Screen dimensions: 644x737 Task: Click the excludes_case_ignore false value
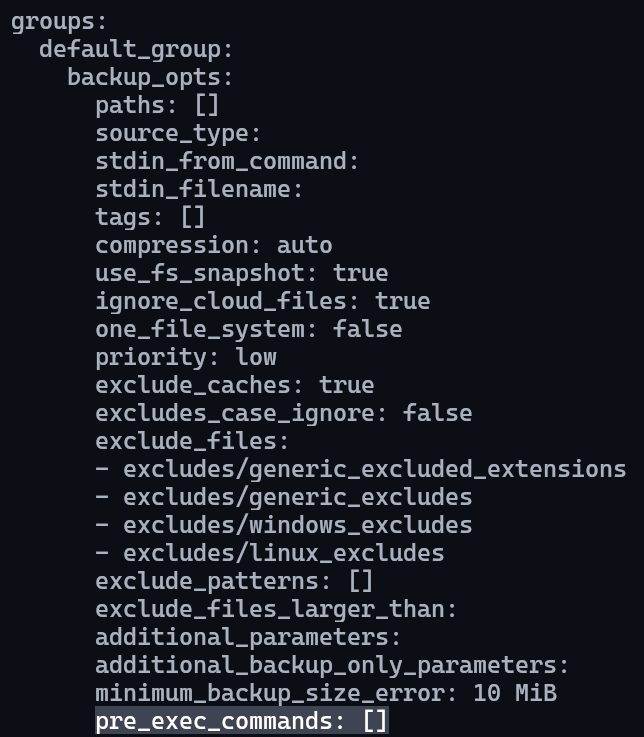438,414
